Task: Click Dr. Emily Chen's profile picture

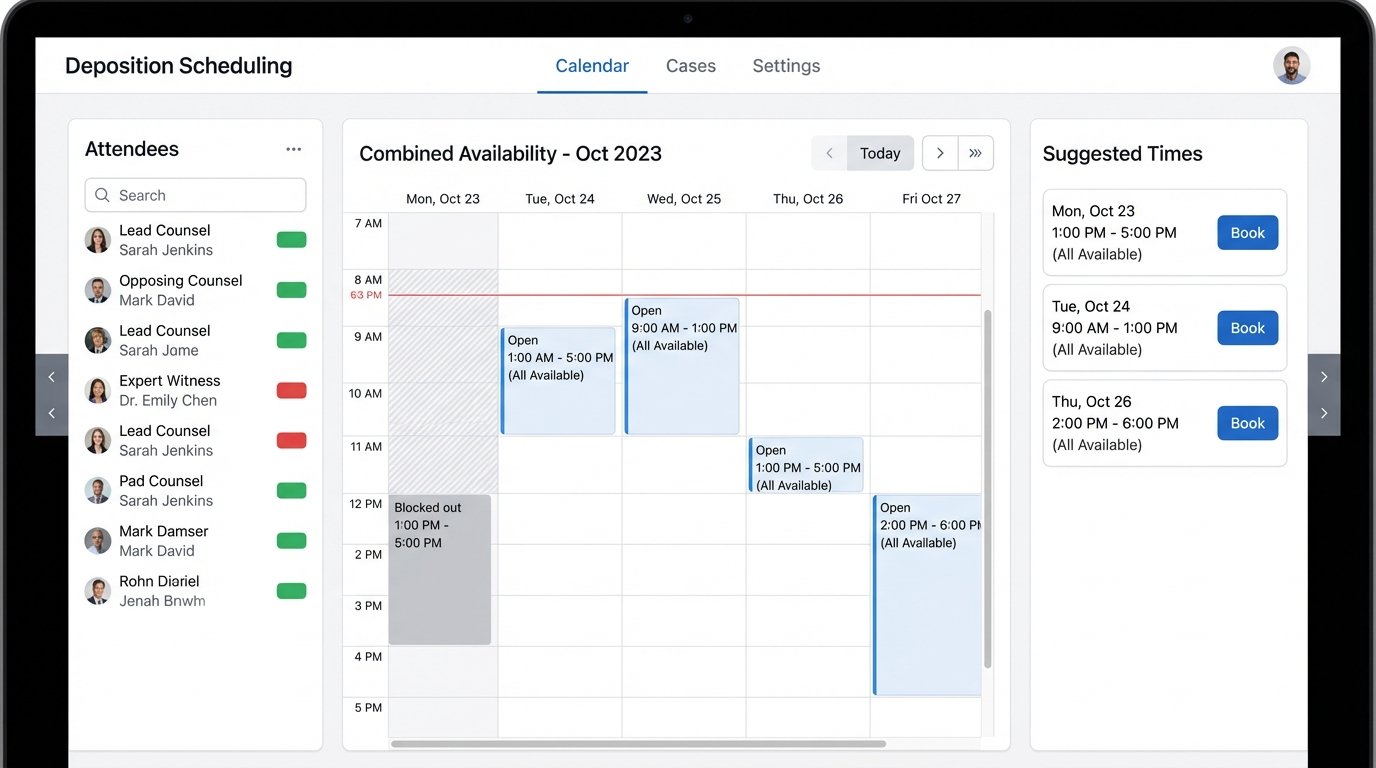Action: pos(97,390)
